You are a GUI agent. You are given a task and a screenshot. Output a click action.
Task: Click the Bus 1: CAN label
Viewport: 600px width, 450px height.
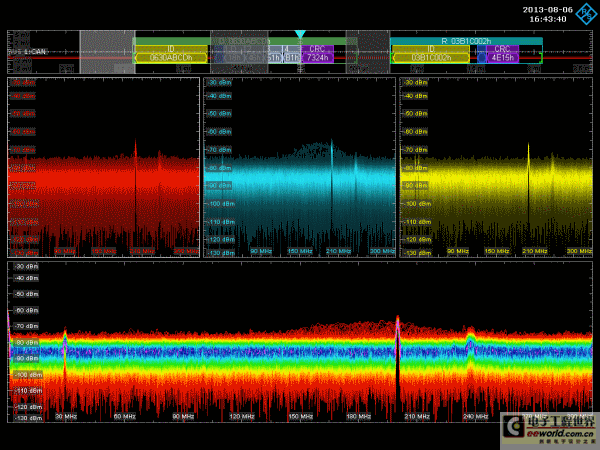[27, 52]
